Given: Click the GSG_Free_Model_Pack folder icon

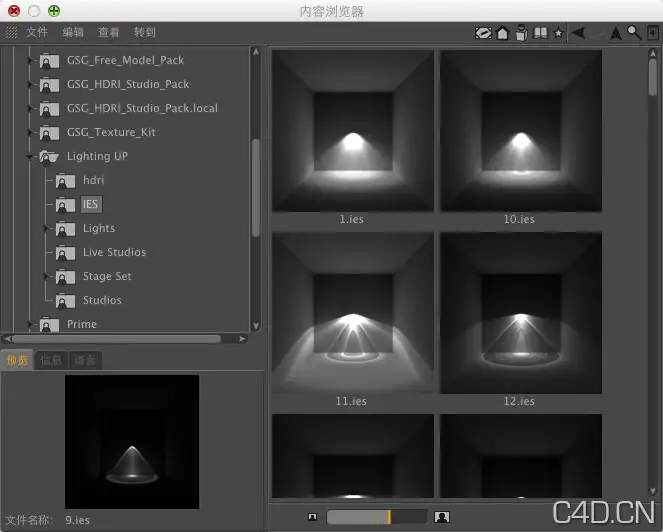Looking at the screenshot, I should (x=49, y=61).
